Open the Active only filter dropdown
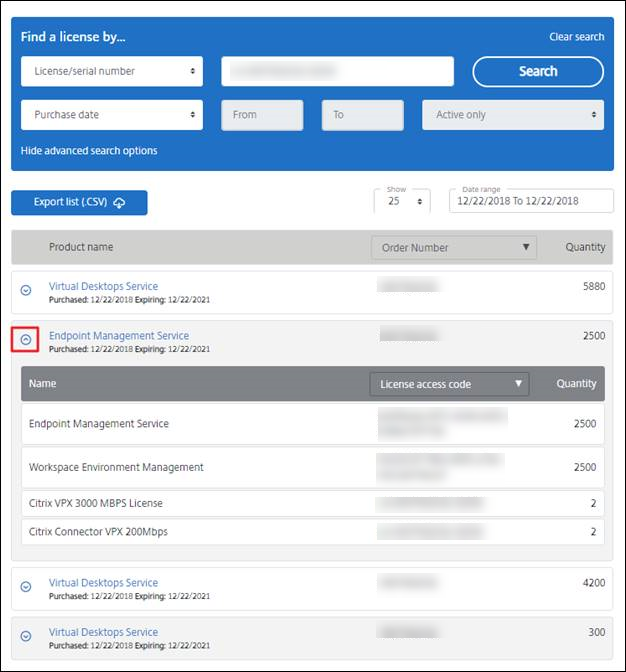 coord(512,115)
